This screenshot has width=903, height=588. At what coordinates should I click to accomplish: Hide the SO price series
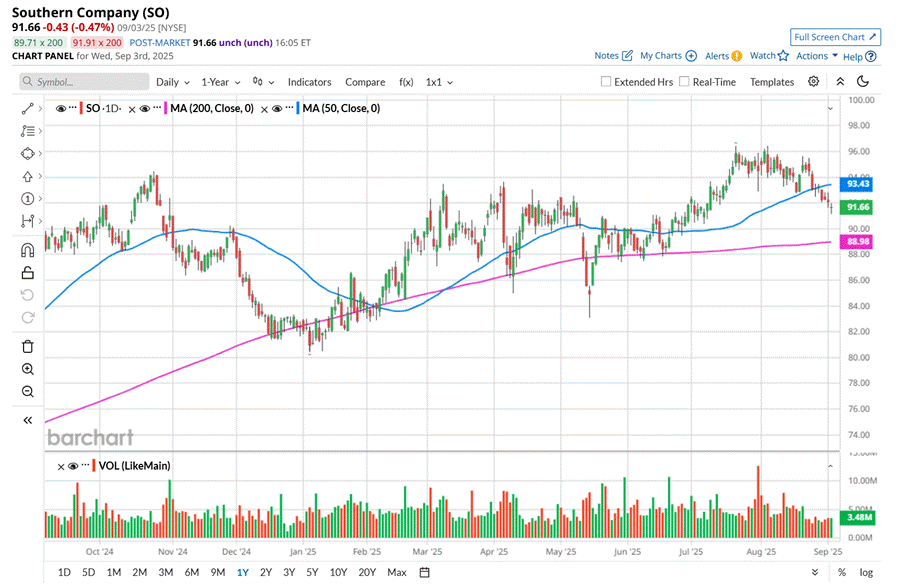click(60, 108)
